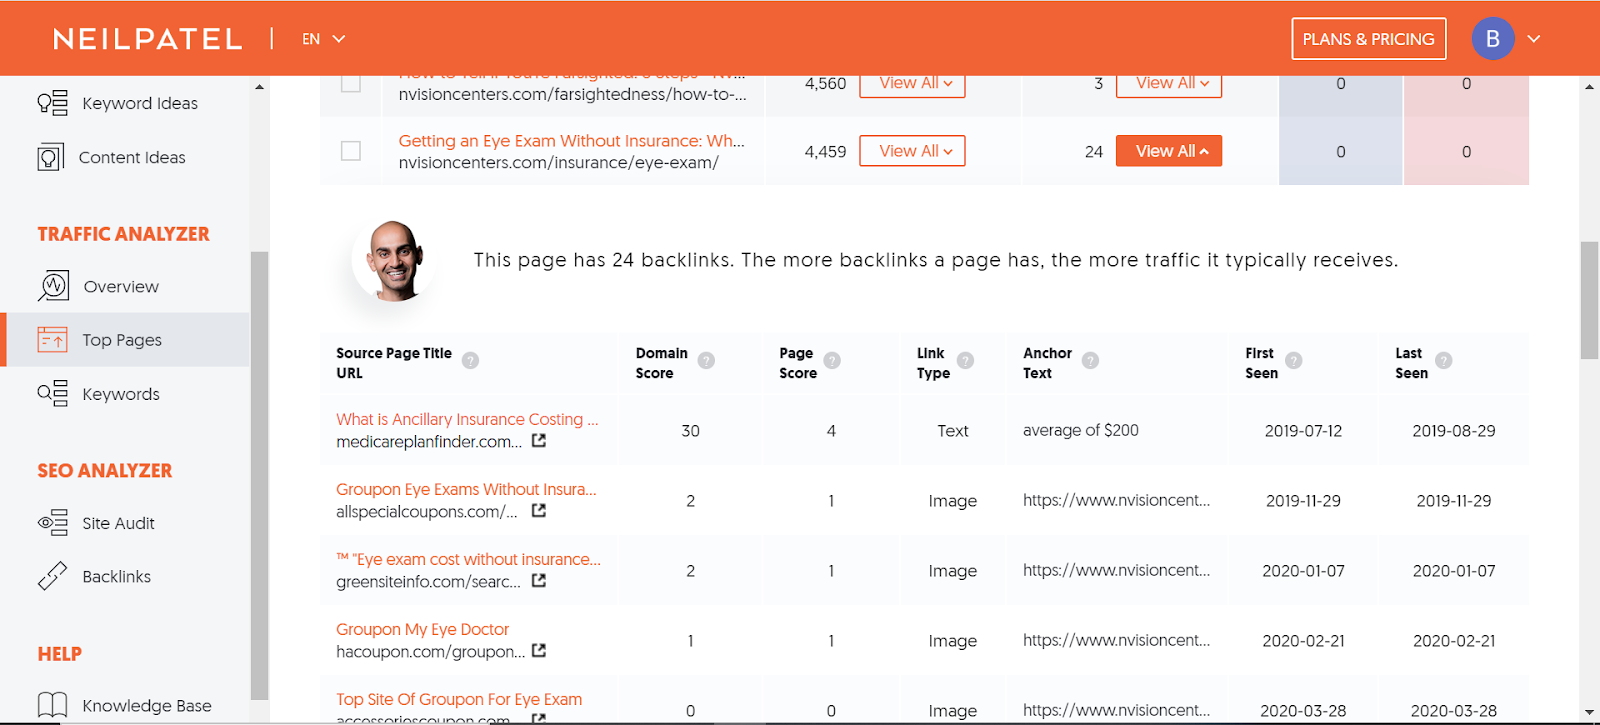Show help for First Seen column
Viewport: 1600px width, 725px height.
(x=1294, y=361)
